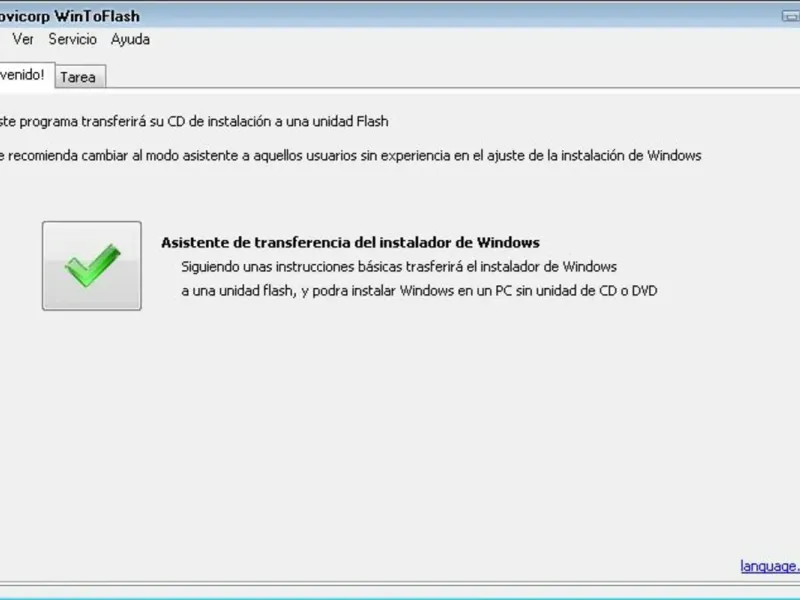Switch to the Tarea tab
The height and width of the screenshot is (600, 800).
pos(78,77)
